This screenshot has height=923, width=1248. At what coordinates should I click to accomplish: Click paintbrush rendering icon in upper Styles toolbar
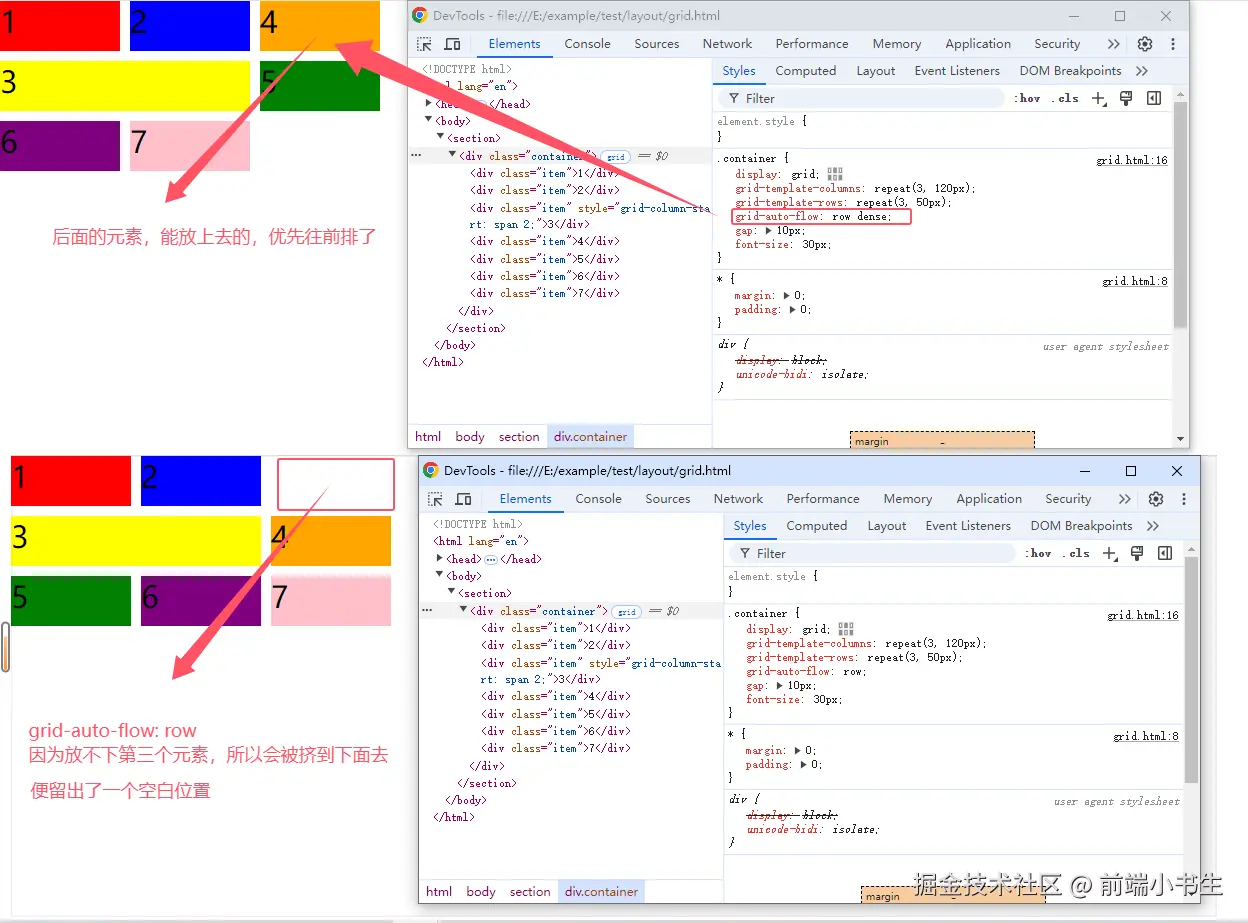(1126, 98)
